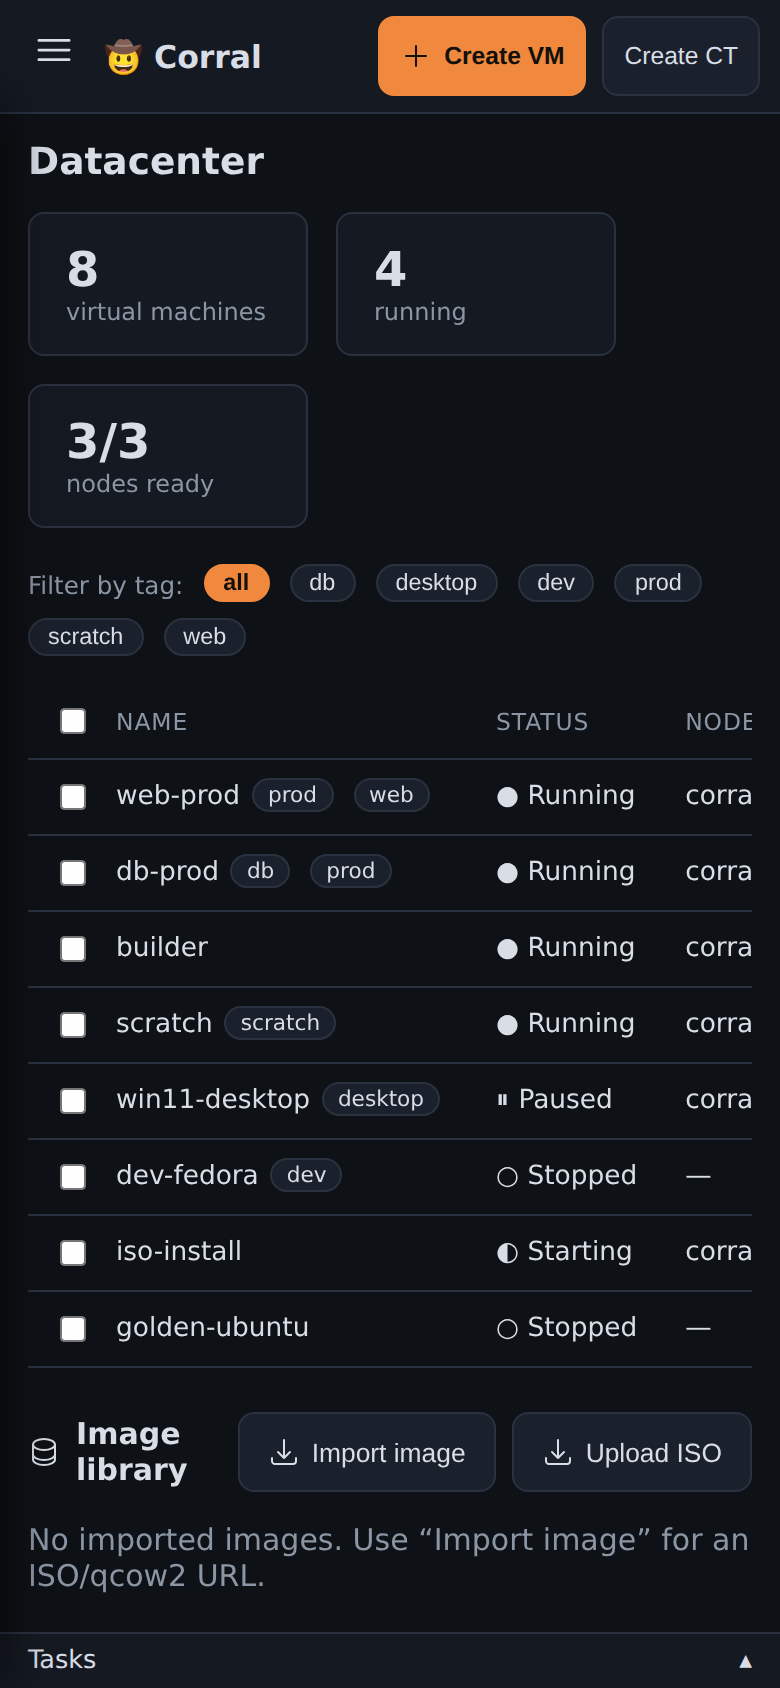Toggle the select-all checkbox in table header
780x1688 pixels.
73,721
